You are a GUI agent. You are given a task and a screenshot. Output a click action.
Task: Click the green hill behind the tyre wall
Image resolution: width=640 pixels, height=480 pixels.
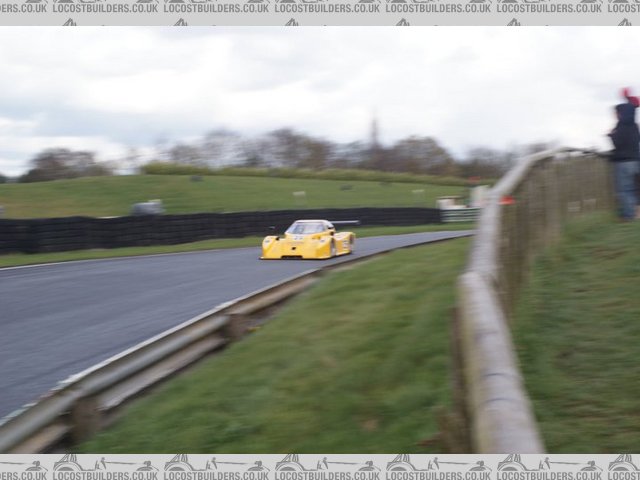click(x=250, y=193)
